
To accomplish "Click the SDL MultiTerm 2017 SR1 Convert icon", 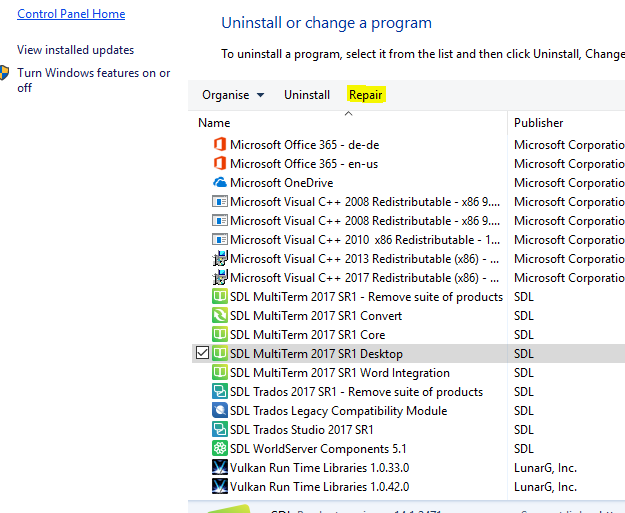I will [220, 316].
